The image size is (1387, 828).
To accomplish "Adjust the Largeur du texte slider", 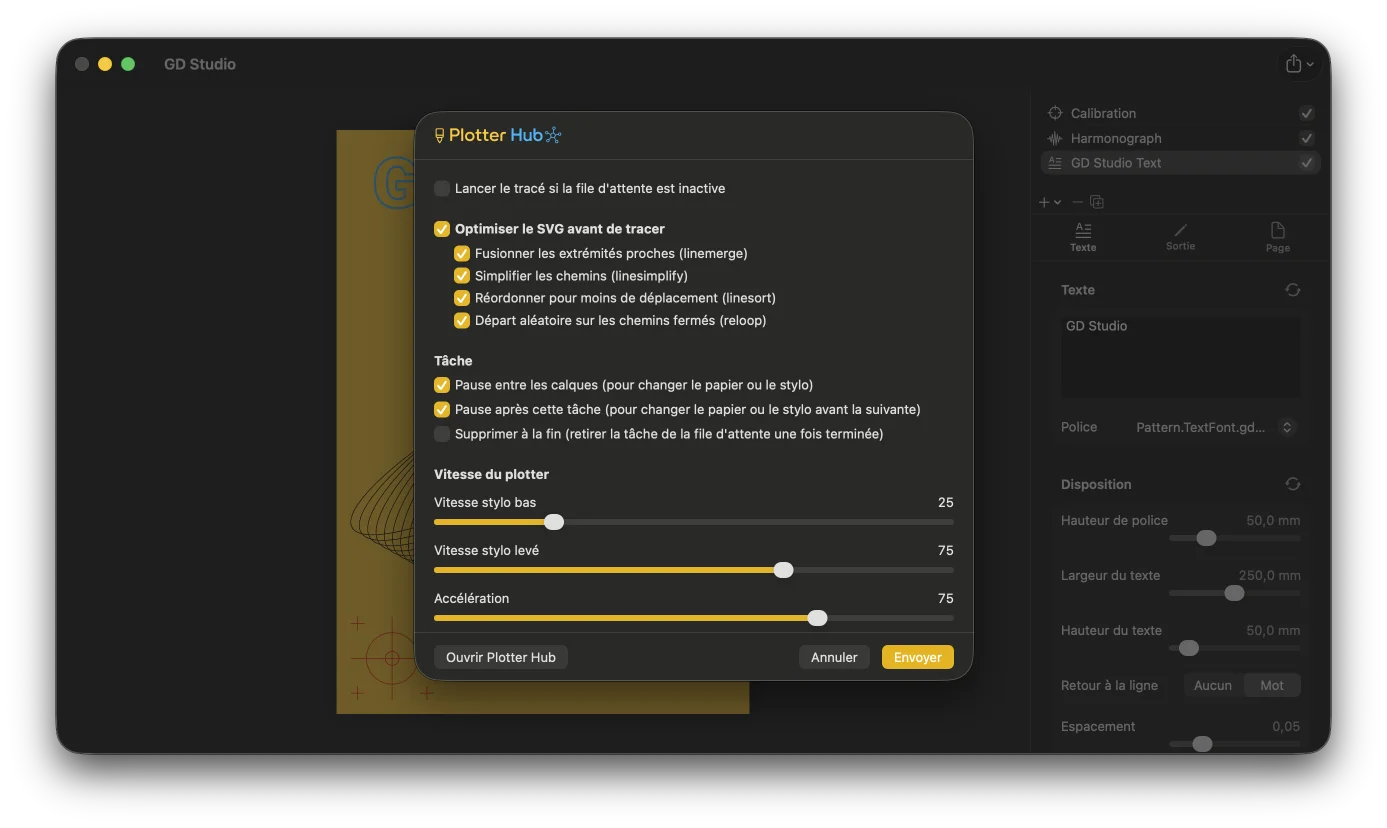I will click(1234, 593).
